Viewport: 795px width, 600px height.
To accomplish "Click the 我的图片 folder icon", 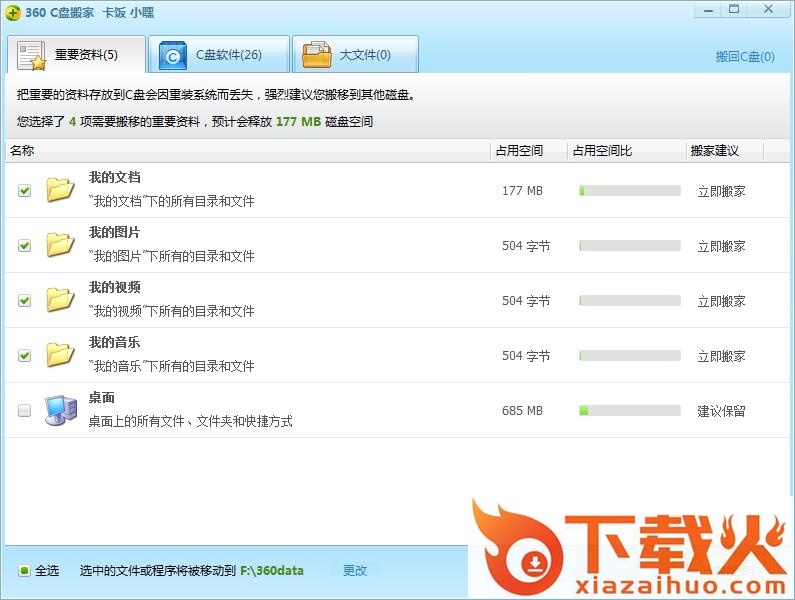I will point(60,245).
